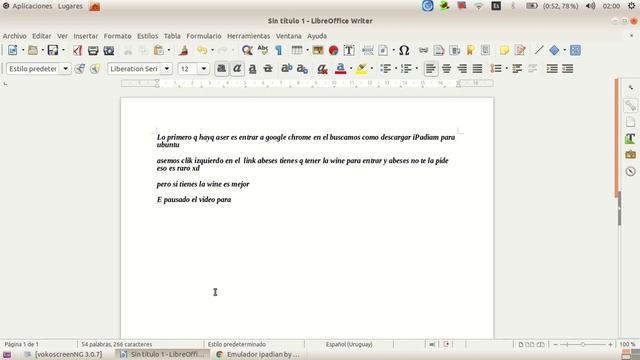This screenshot has height=360, width=640.
Task: Open the Herramientas menu
Action: click(249, 36)
